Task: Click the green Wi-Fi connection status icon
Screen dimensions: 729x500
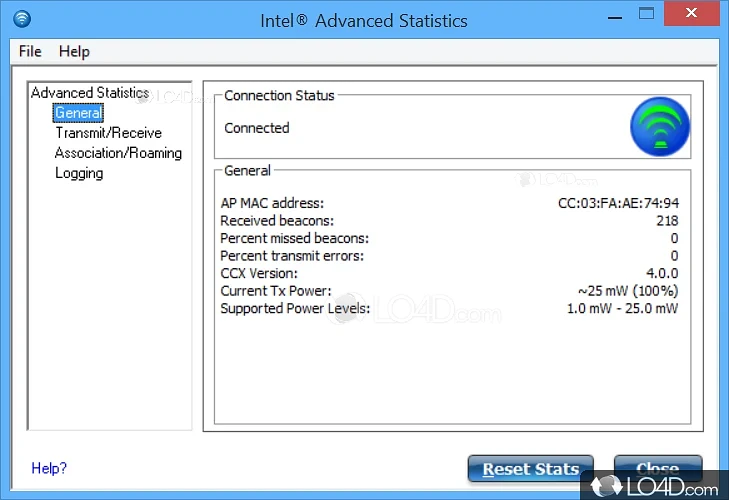Action: click(659, 126)
